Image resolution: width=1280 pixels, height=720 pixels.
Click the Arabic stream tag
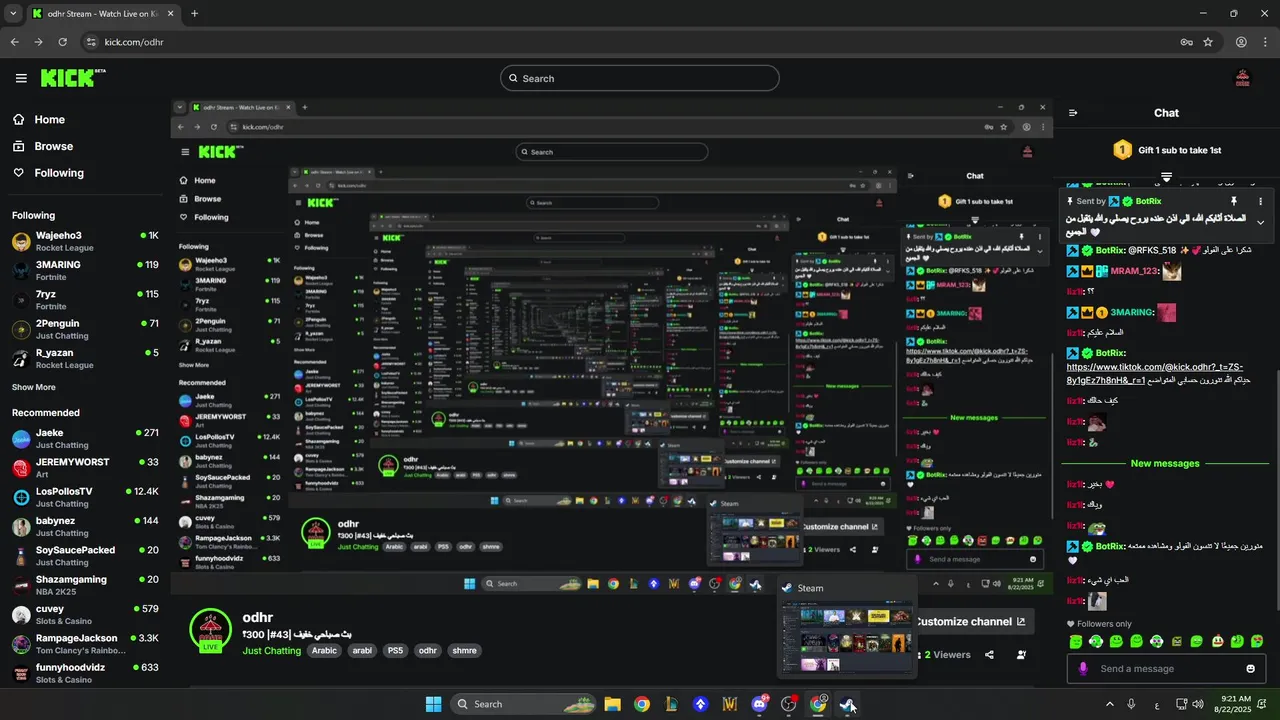coord(324,650)
